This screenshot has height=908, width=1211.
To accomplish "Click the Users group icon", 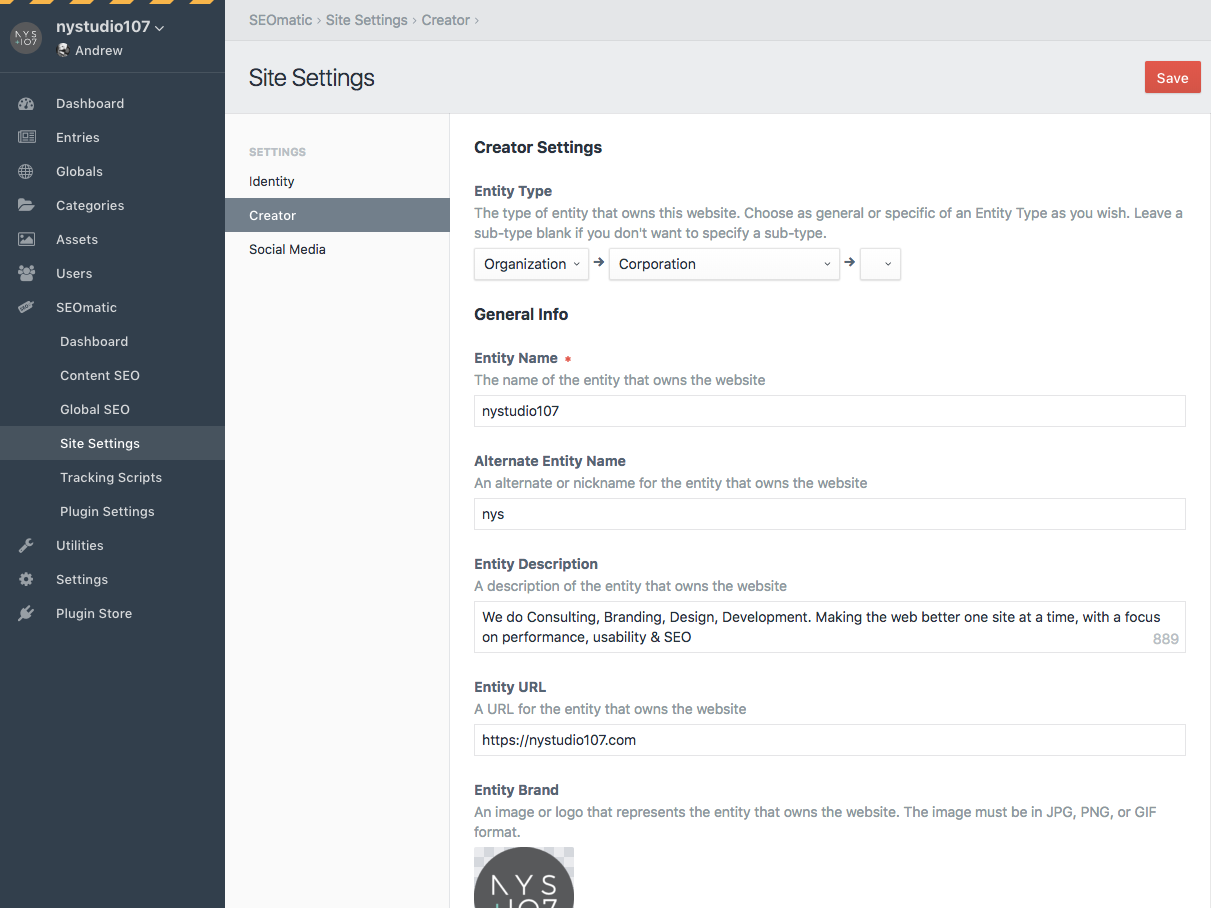I will [26, 273].
